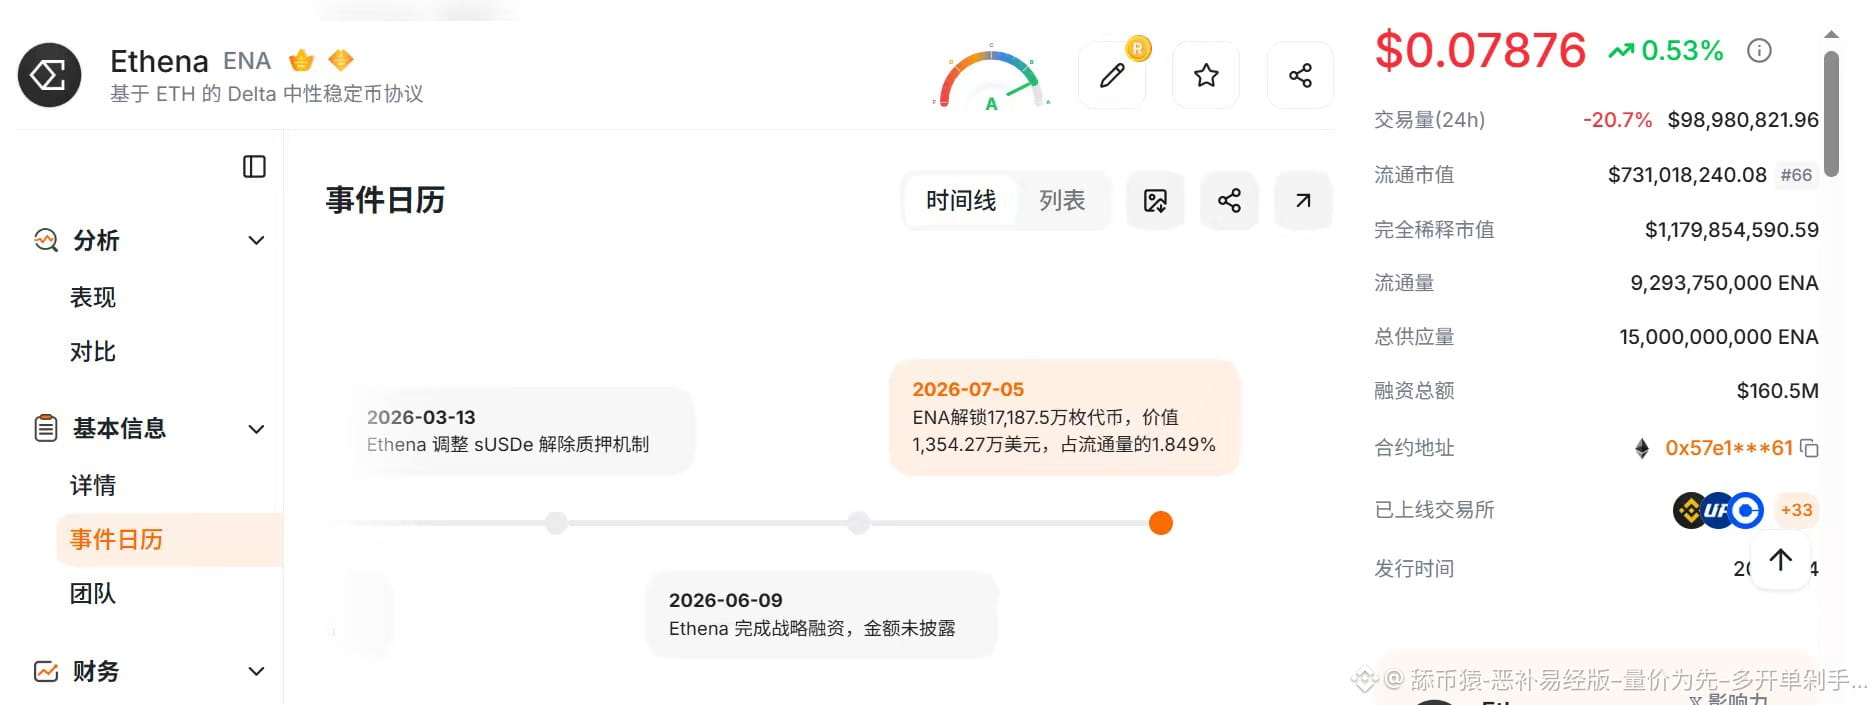Collapse the sidebar with the panel icon
1875x705 pixels.
(254, 166)
